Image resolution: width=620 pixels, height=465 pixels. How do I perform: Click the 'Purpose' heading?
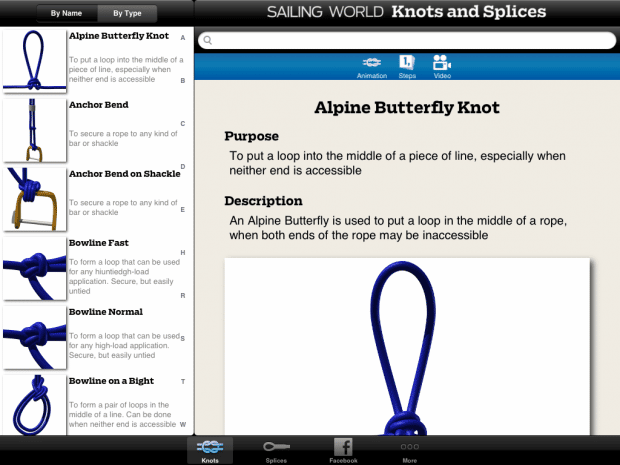point(251,136)
